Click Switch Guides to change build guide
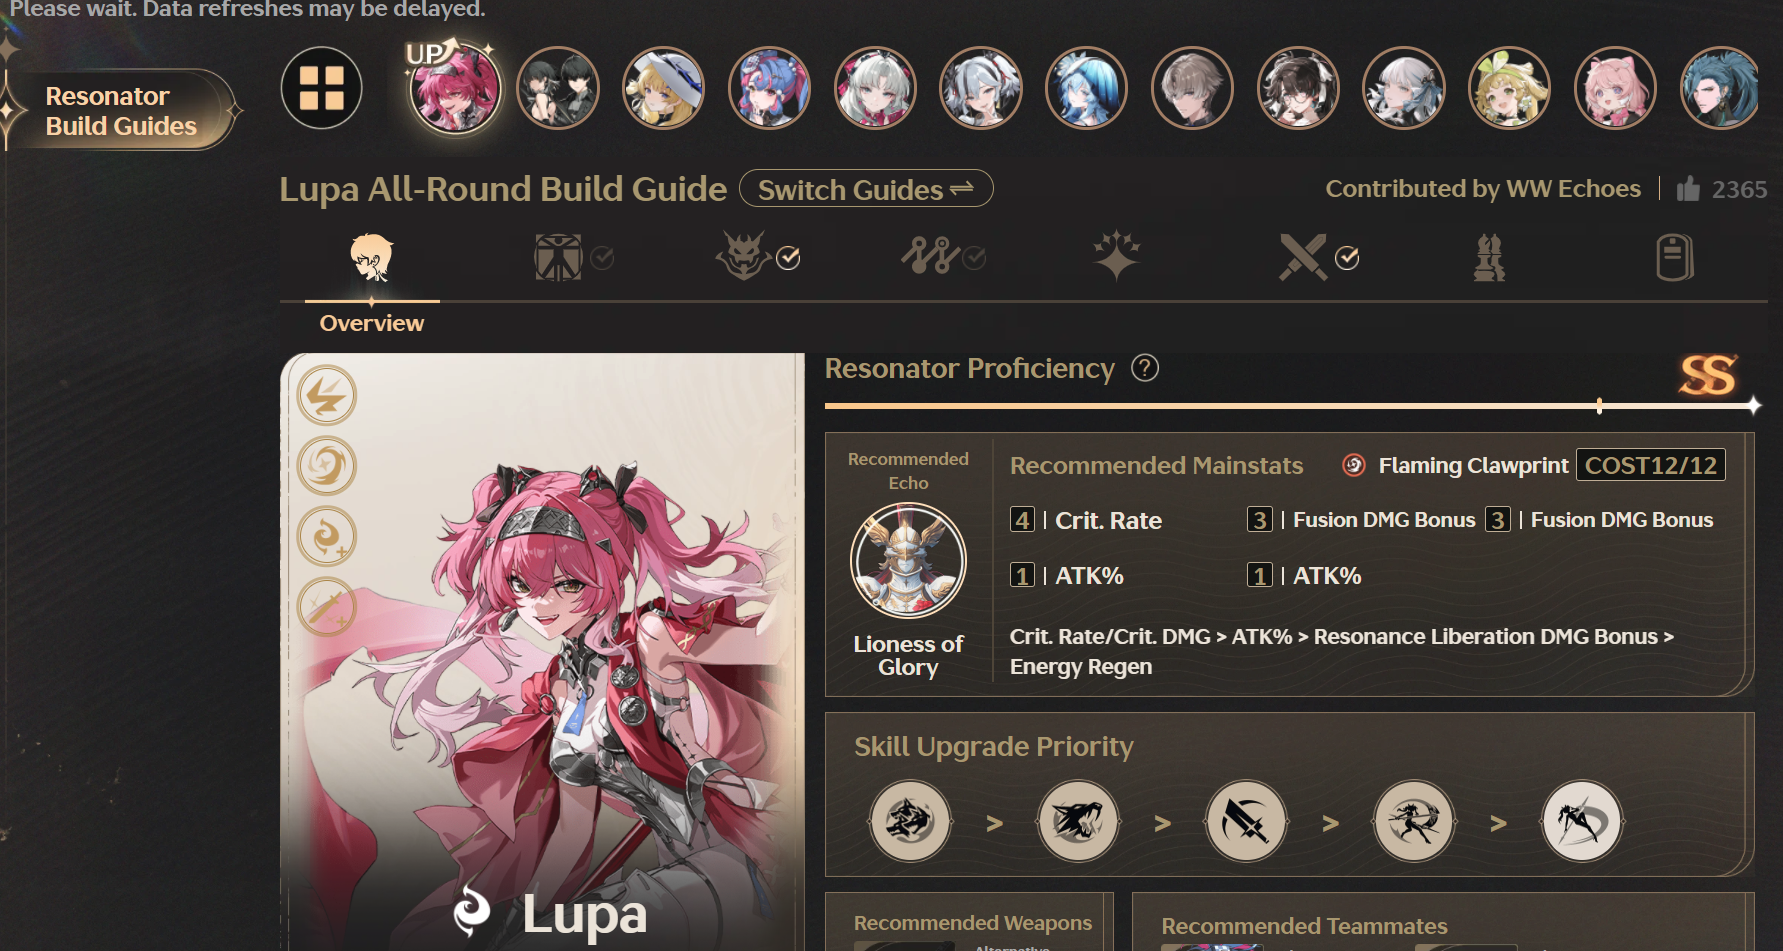 (x=866, y=189)
